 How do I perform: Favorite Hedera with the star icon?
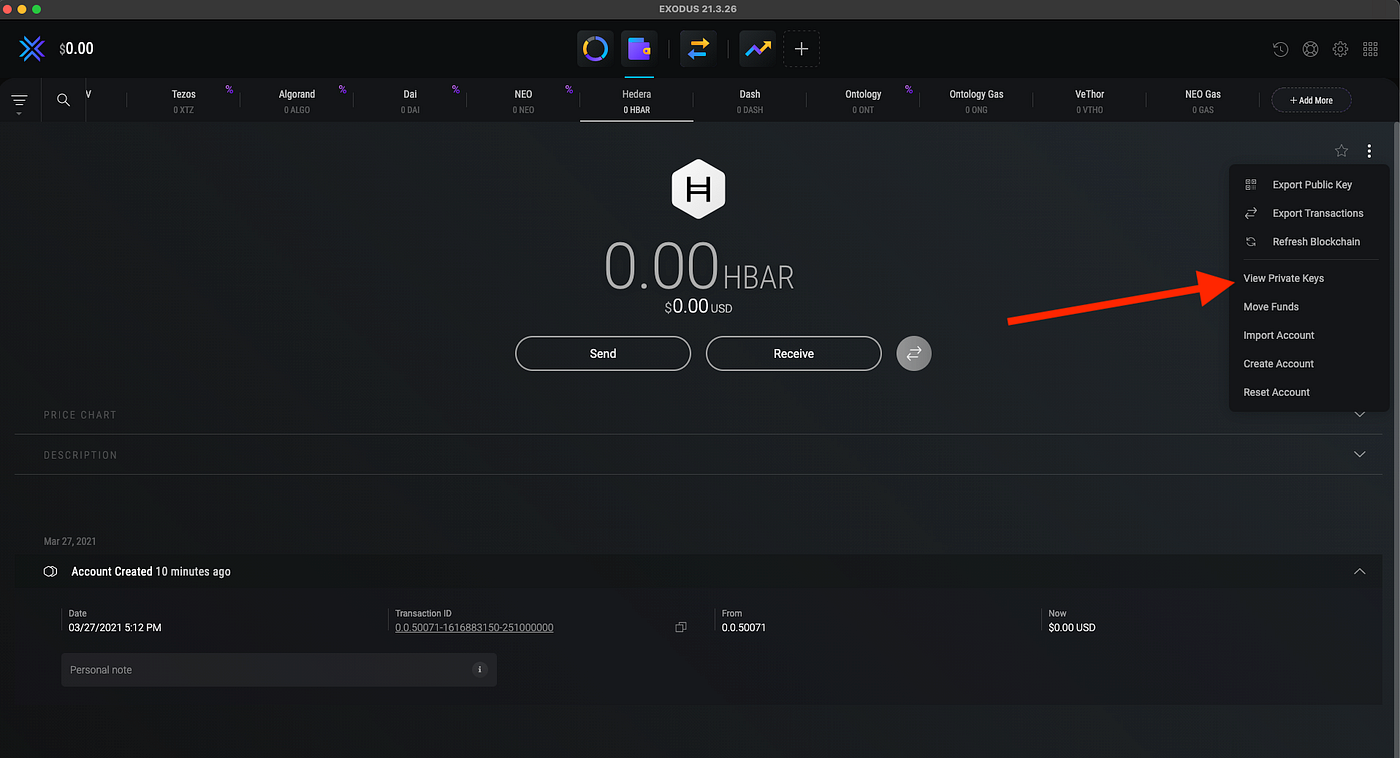1341,151
